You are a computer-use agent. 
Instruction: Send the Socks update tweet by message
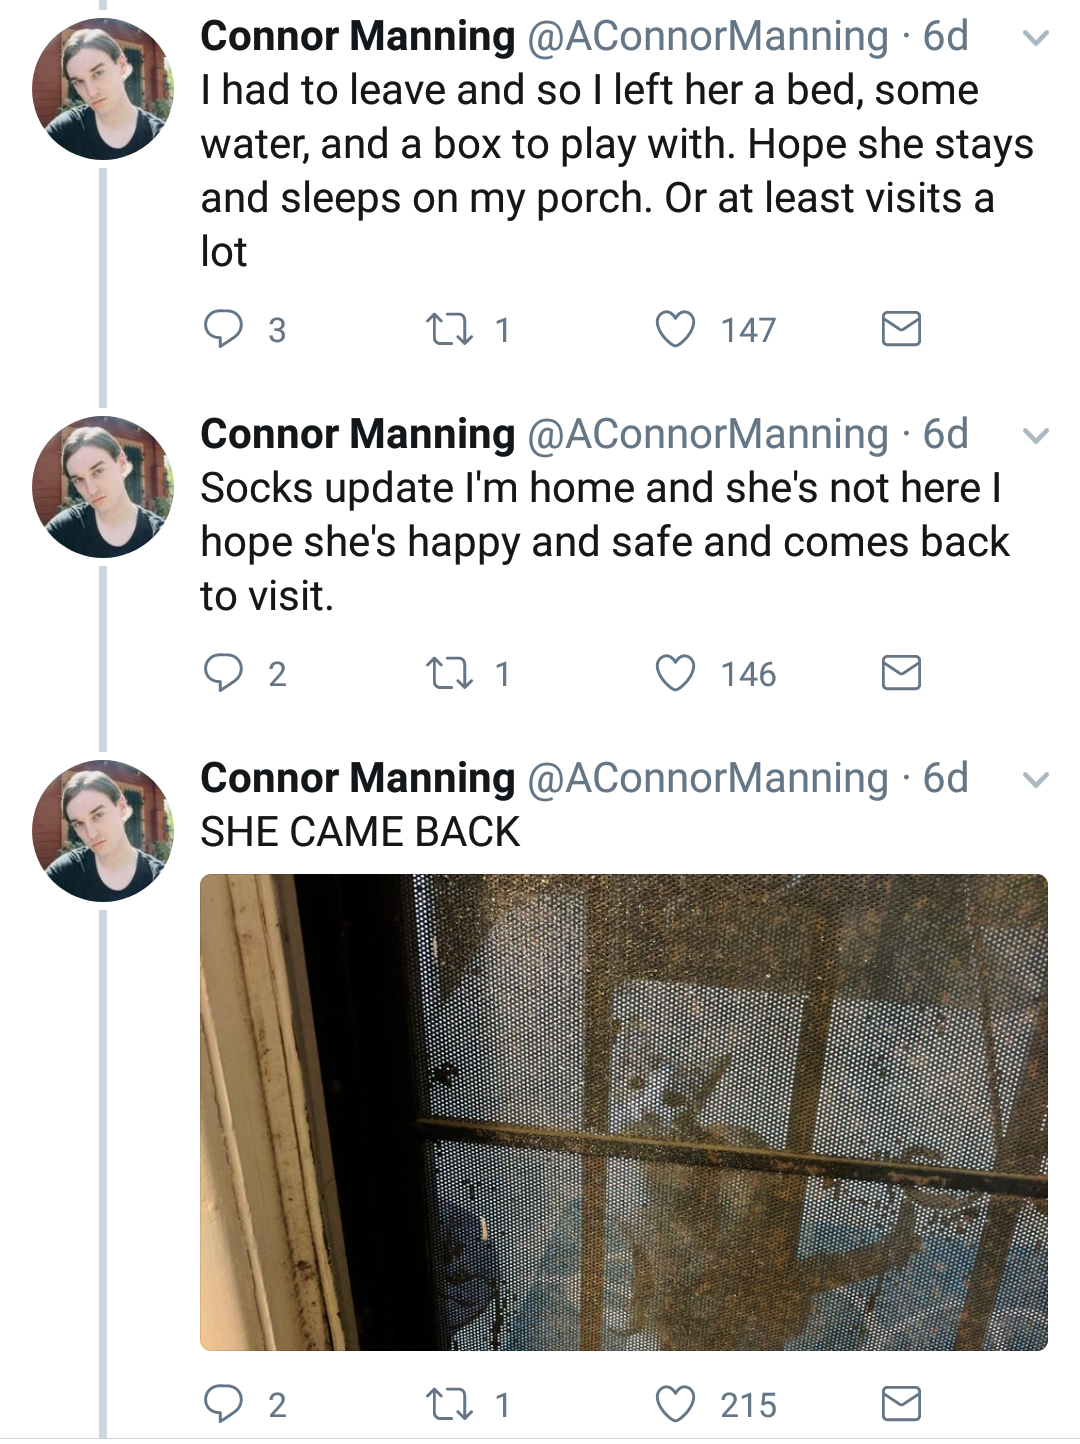901,673
